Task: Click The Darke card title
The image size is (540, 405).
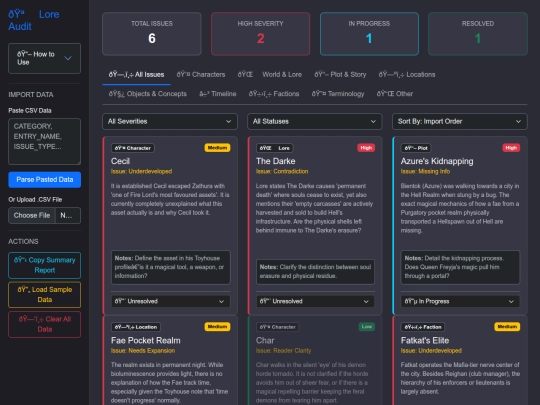Action: tap(276, 161)
